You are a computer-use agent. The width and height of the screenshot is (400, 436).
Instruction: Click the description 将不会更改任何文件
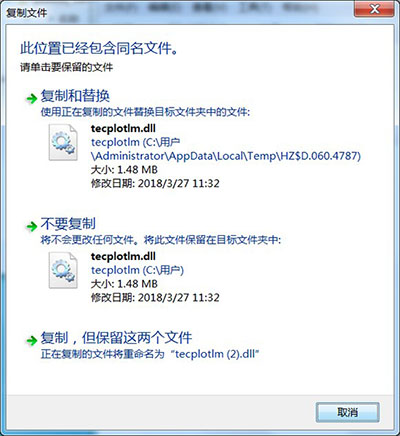pos(88,240)
